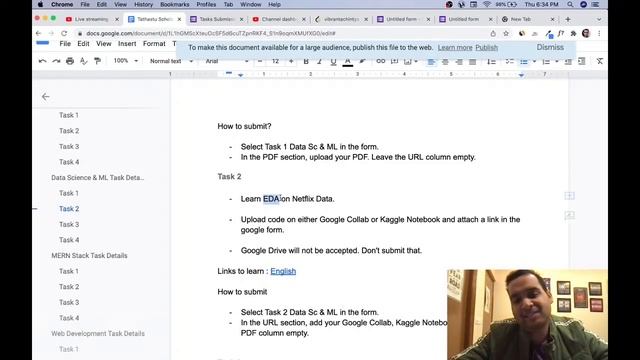Open the highlight color marker tool
Viewport: 640px width, 360px height.
pyautogui.click(x=362, y=61)
